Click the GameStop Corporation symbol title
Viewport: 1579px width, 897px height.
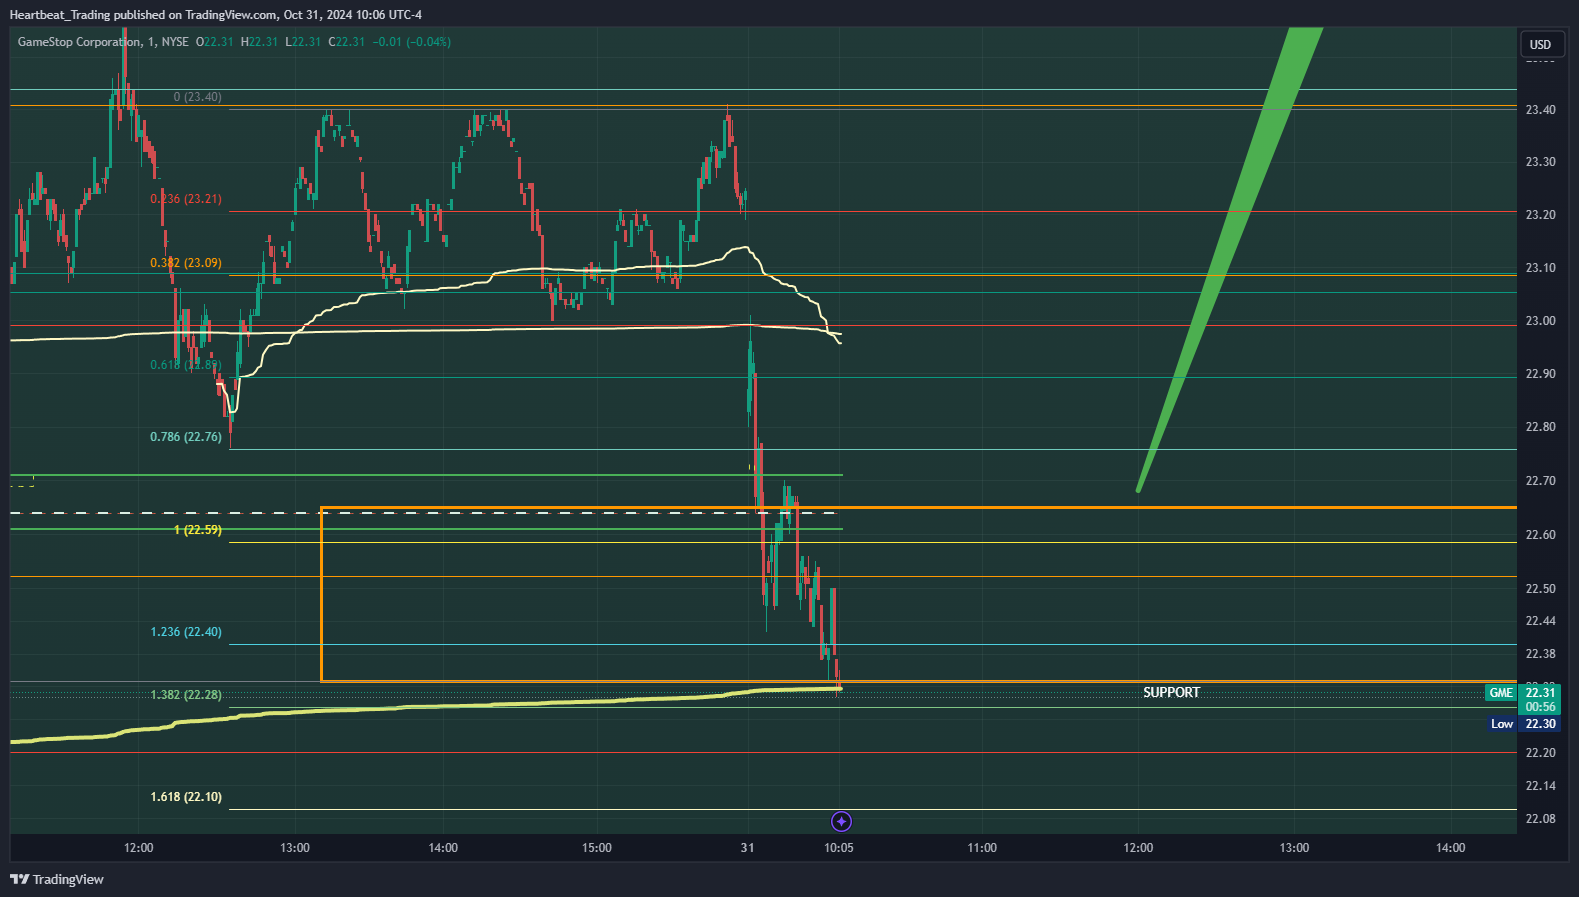coord(79,42)
